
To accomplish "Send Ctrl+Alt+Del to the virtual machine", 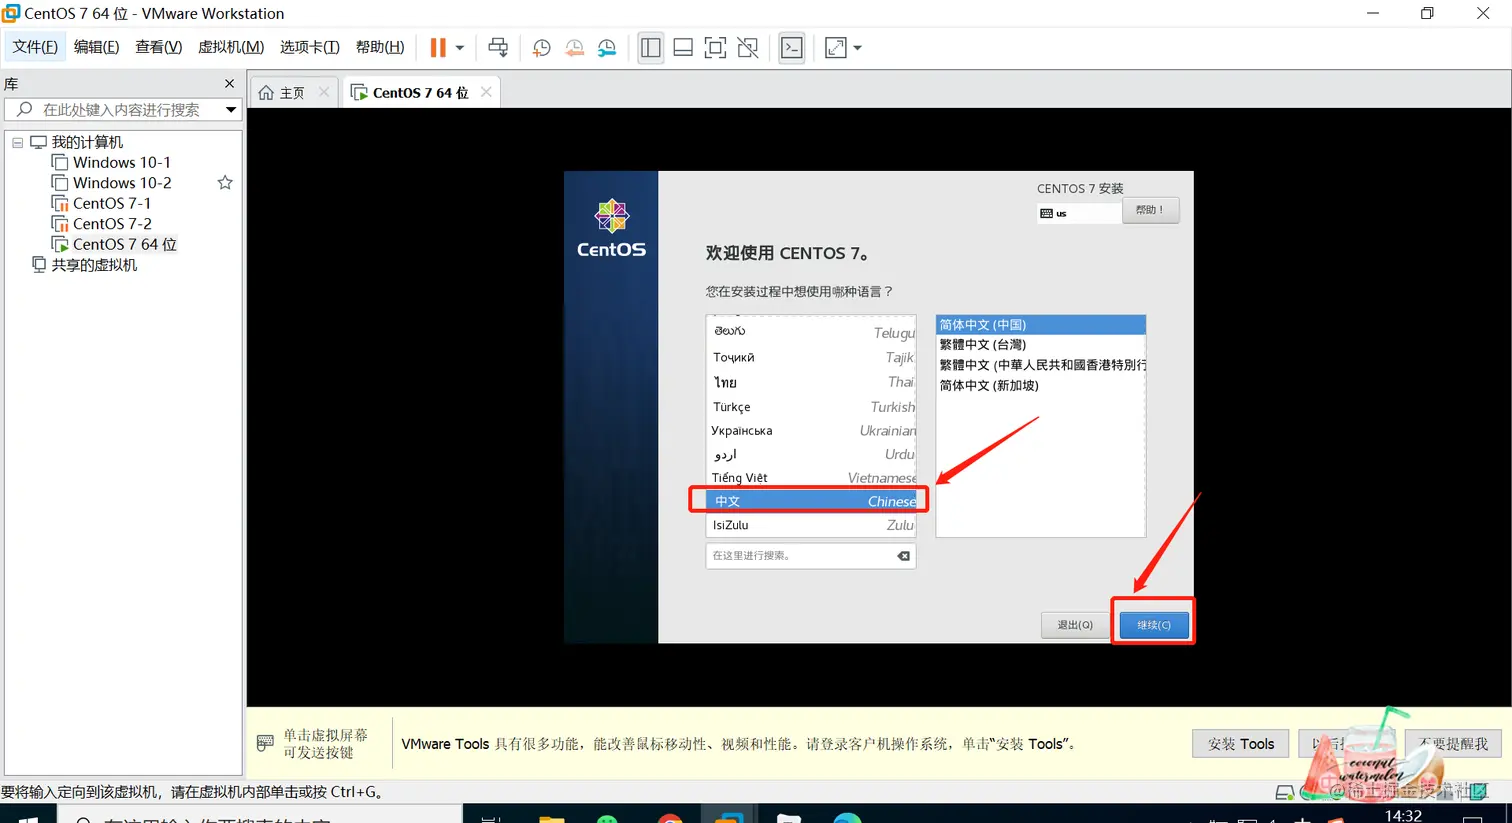I will 498,47.
